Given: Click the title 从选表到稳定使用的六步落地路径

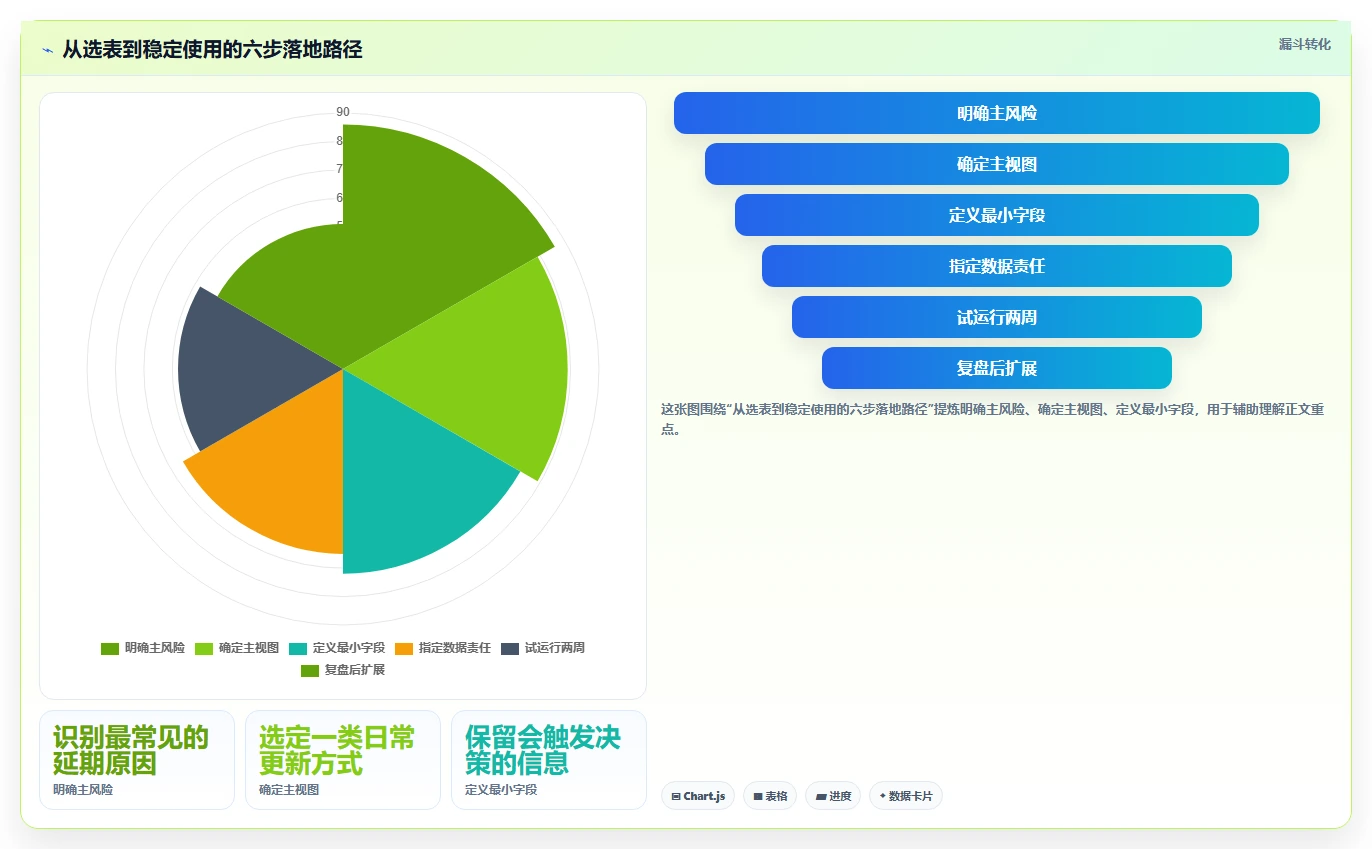Looking at the screenshot, I should tap(212, 50).
